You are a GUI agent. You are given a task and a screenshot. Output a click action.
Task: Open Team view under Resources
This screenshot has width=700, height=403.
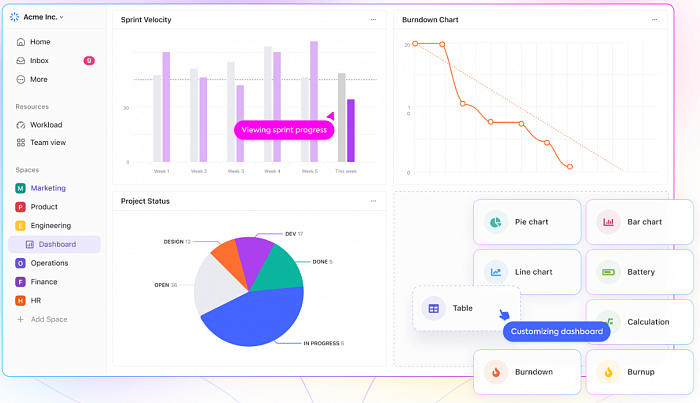coord(48,143)
